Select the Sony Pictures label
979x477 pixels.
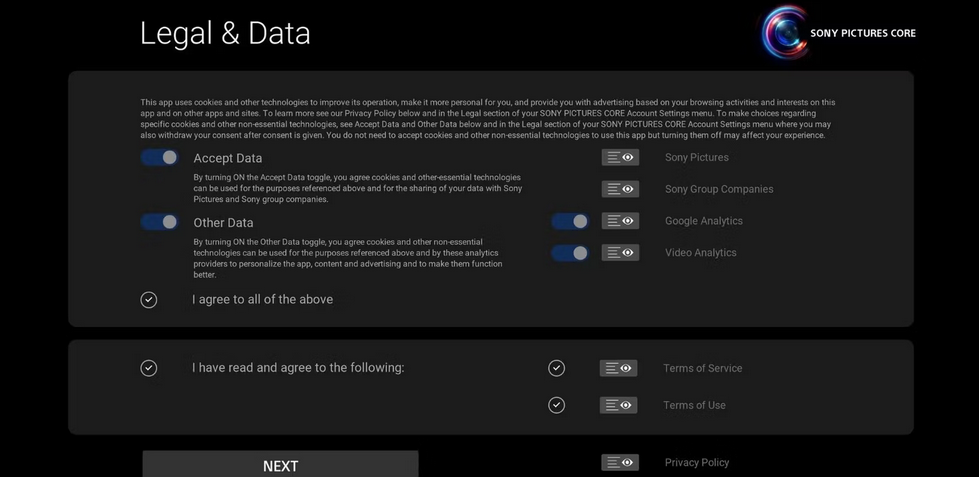click(697, 157)
